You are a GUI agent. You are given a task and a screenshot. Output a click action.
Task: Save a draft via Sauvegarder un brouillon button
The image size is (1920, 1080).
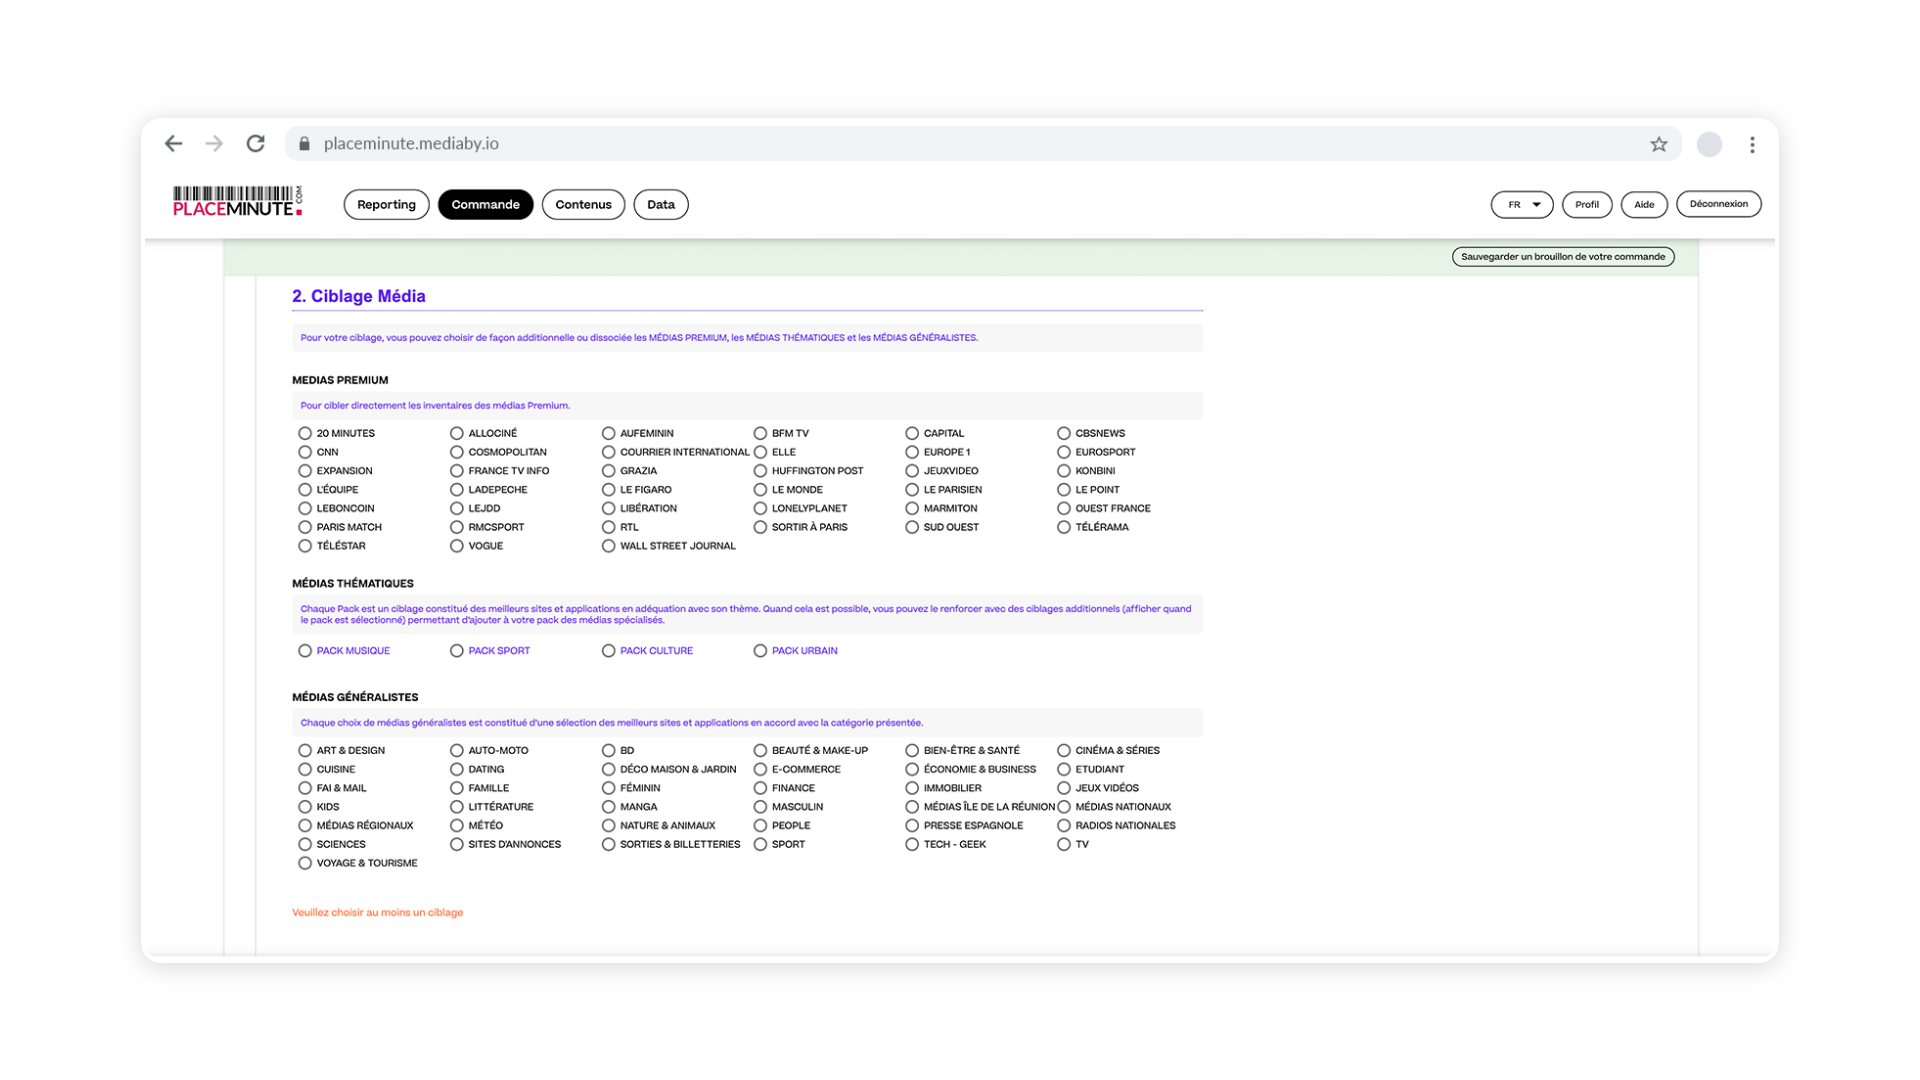point(1563,257)
